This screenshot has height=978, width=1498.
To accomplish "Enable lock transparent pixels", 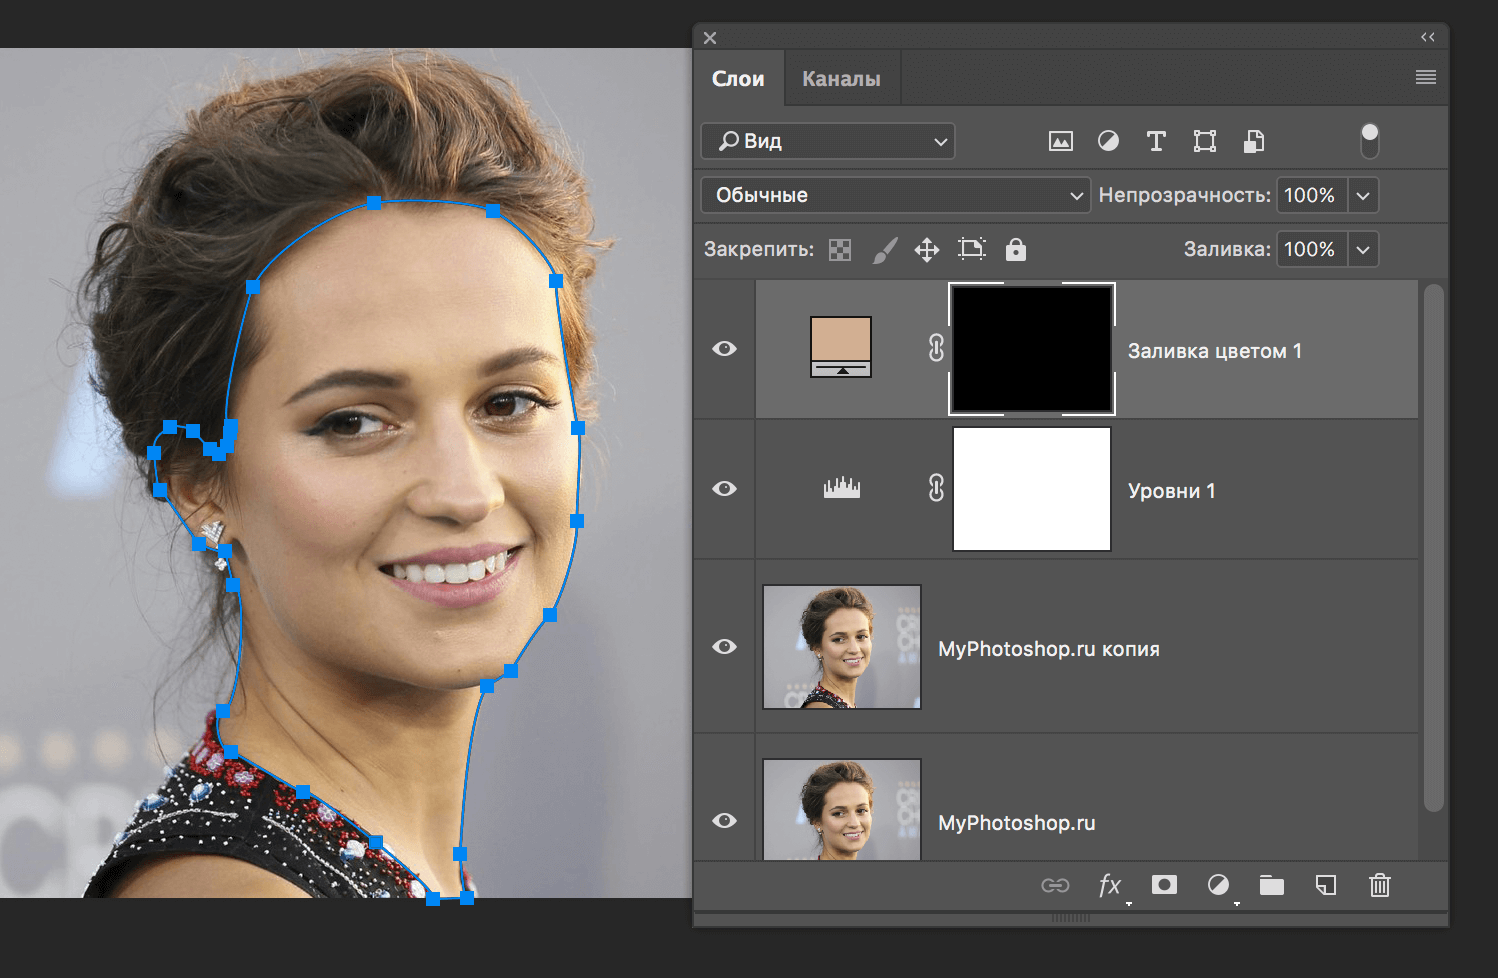I will click(839, 249).
